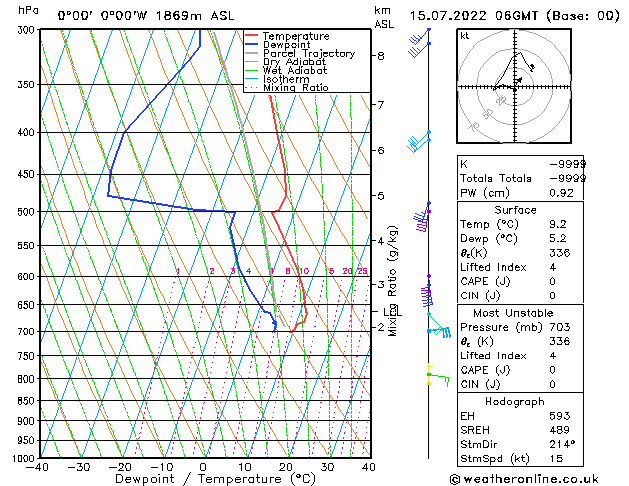Click the 40 temperature axis label
629x486 pixels.
point(369,467)
